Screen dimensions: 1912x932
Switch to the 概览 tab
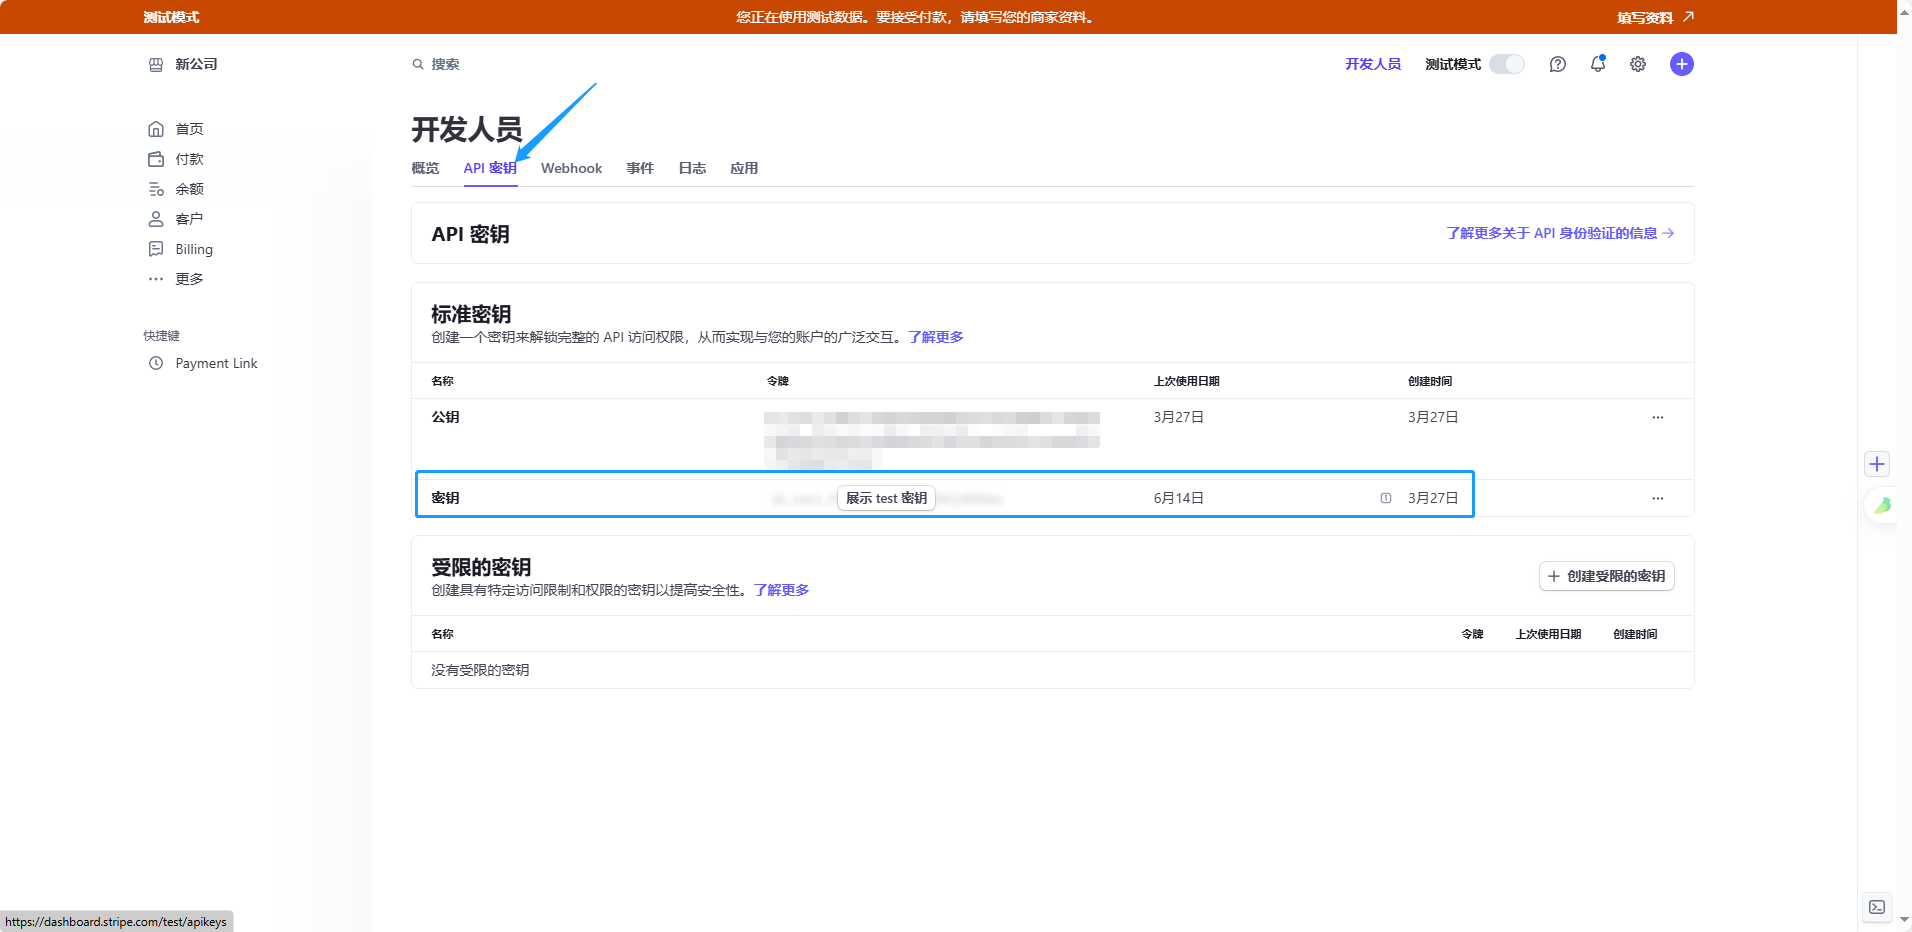pos(425,168)
